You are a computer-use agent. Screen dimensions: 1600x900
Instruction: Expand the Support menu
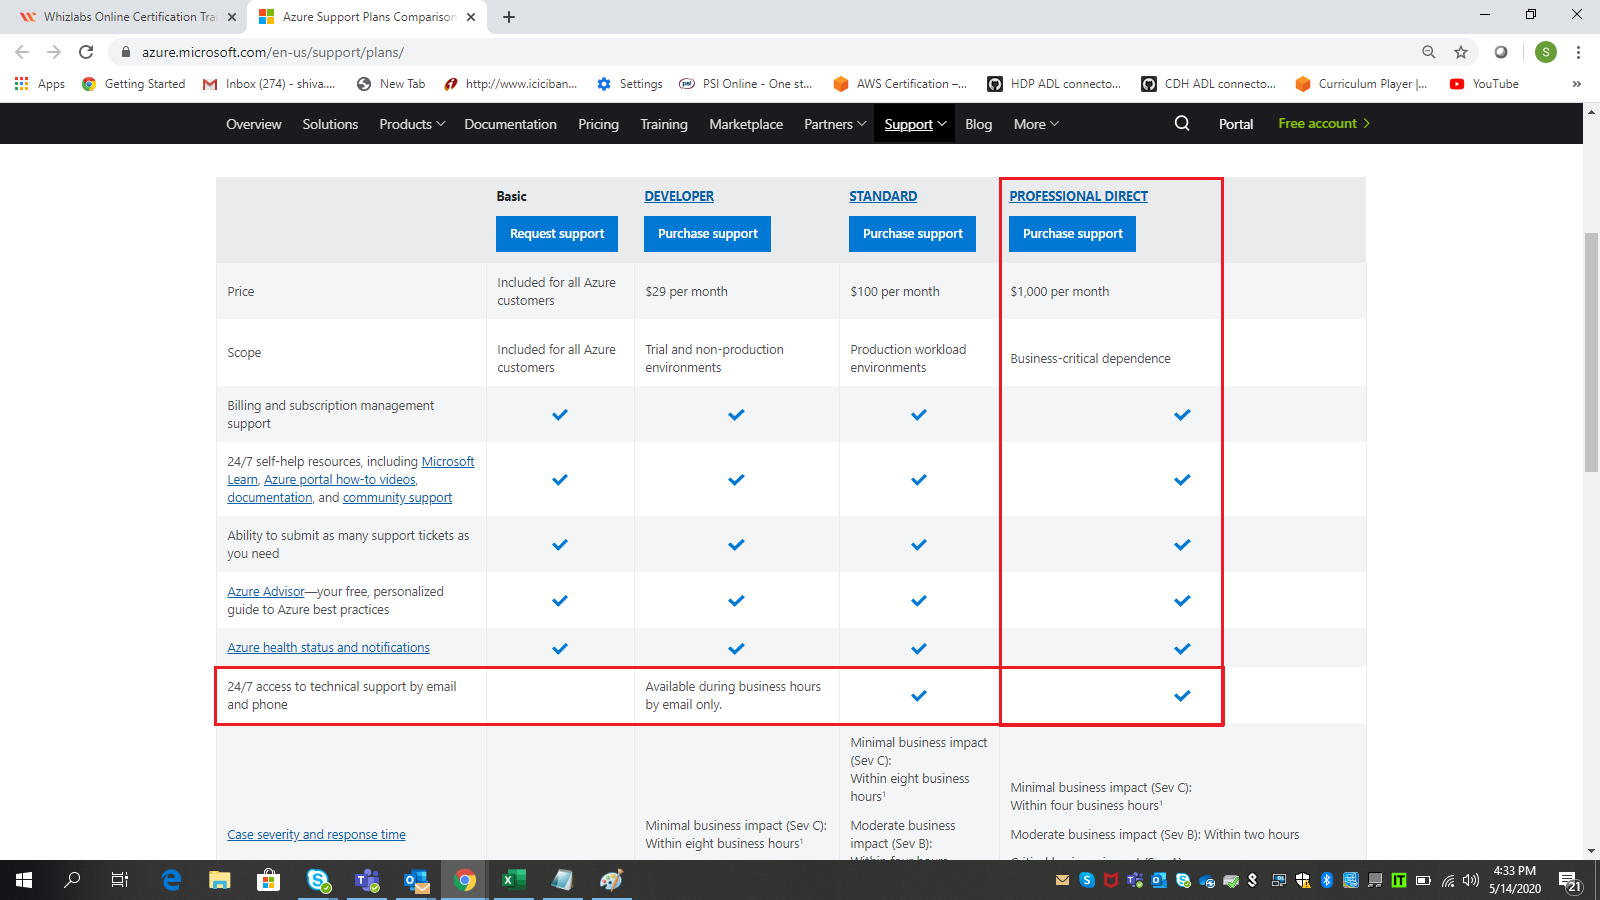[915, 124]
